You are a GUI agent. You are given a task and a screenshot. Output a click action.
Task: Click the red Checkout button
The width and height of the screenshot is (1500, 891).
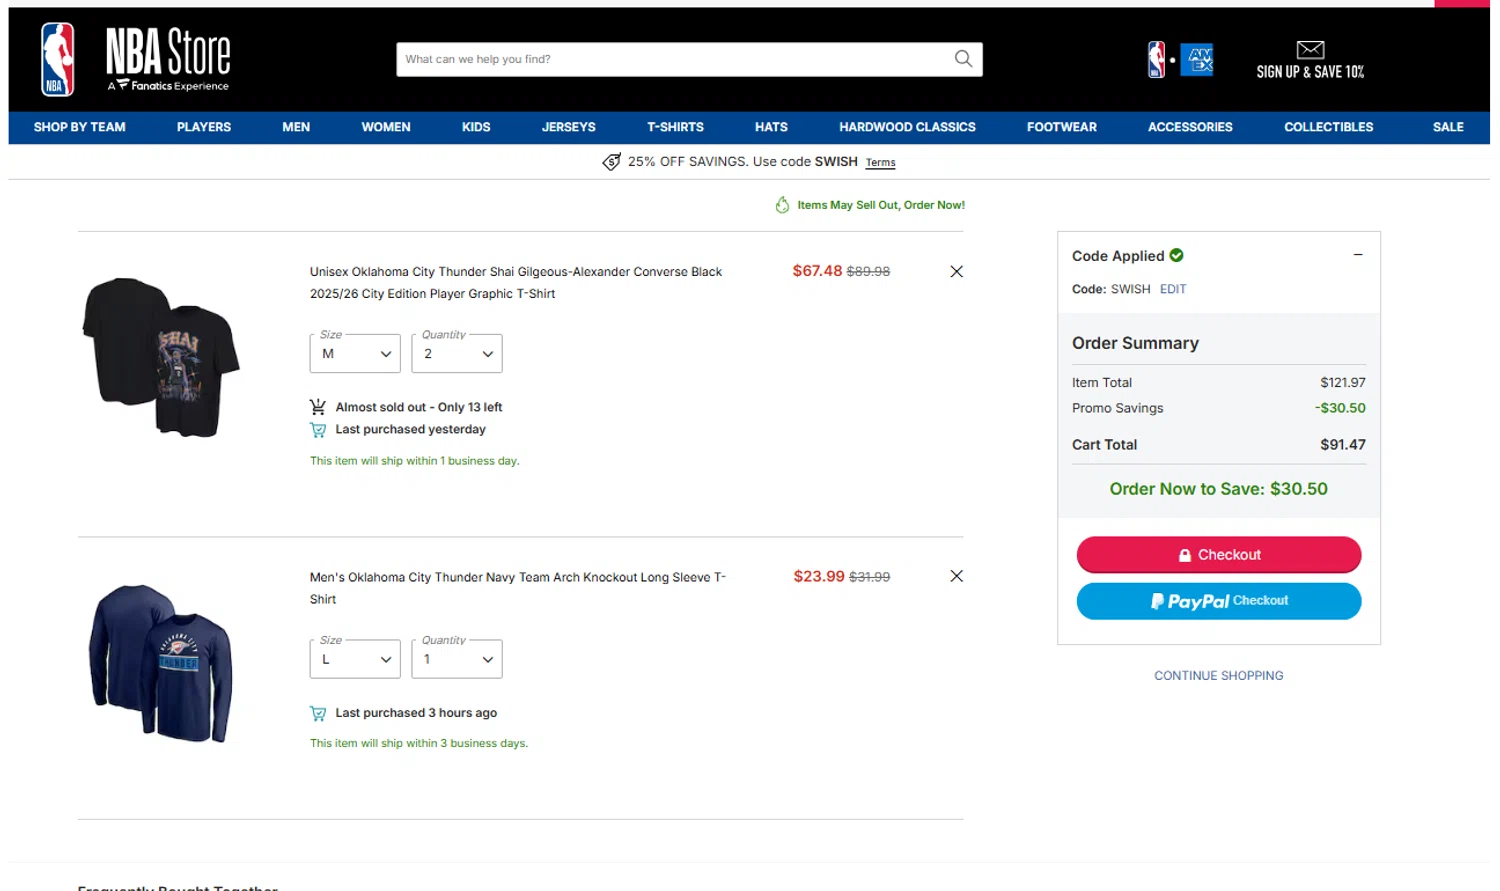[x=1219, y=555]
